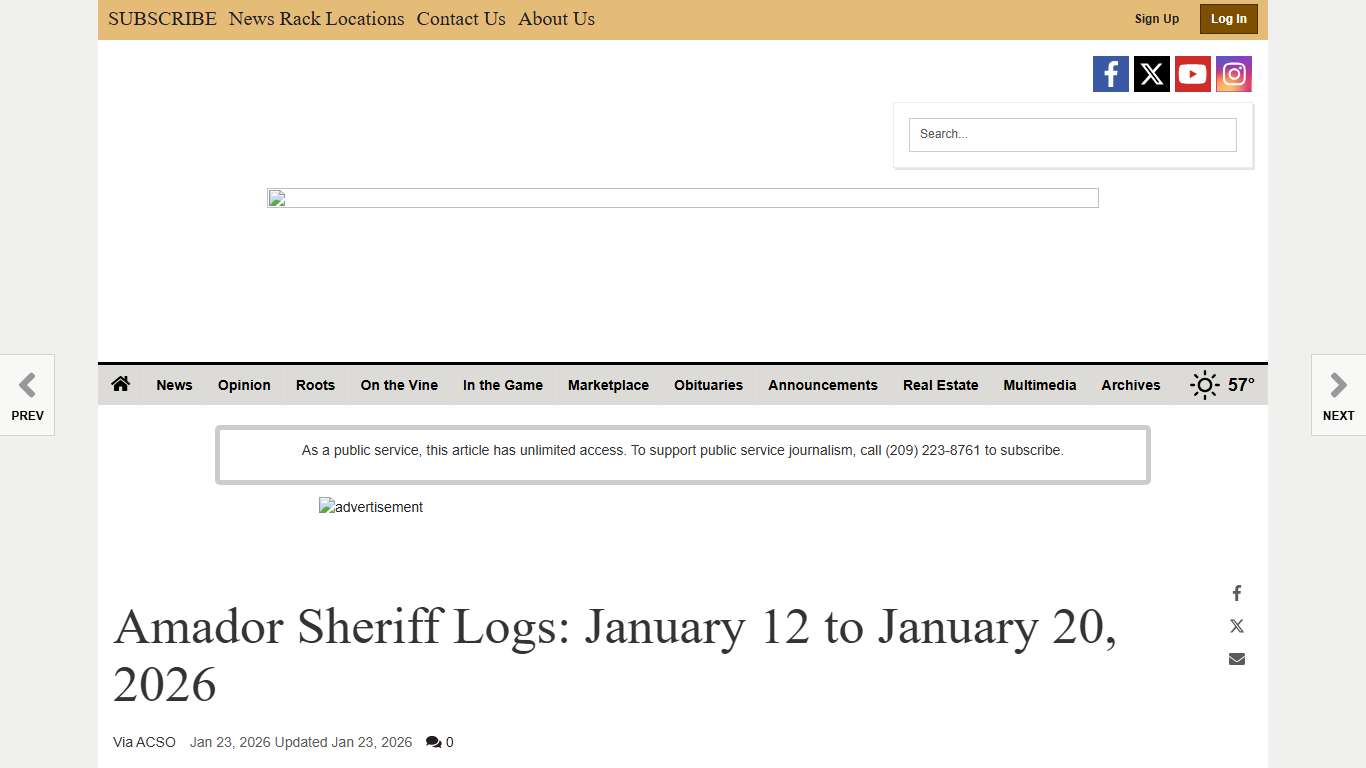Image resolution: width=1366 pixels, height=768 pixels.
Task: Open the newspaper's Facebook page icon
Action: [1110, 73]
